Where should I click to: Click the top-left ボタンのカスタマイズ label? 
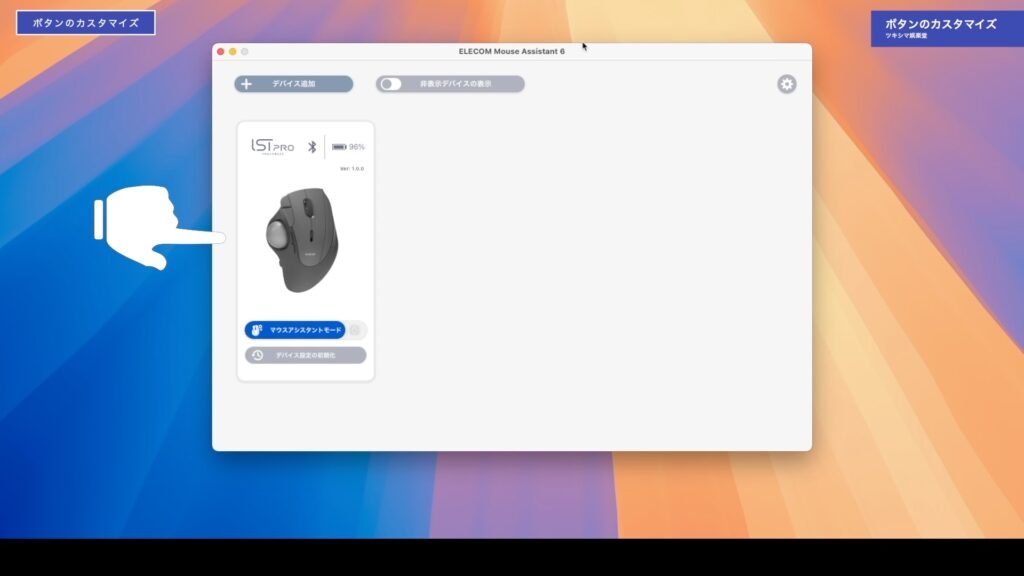(86, 22)
